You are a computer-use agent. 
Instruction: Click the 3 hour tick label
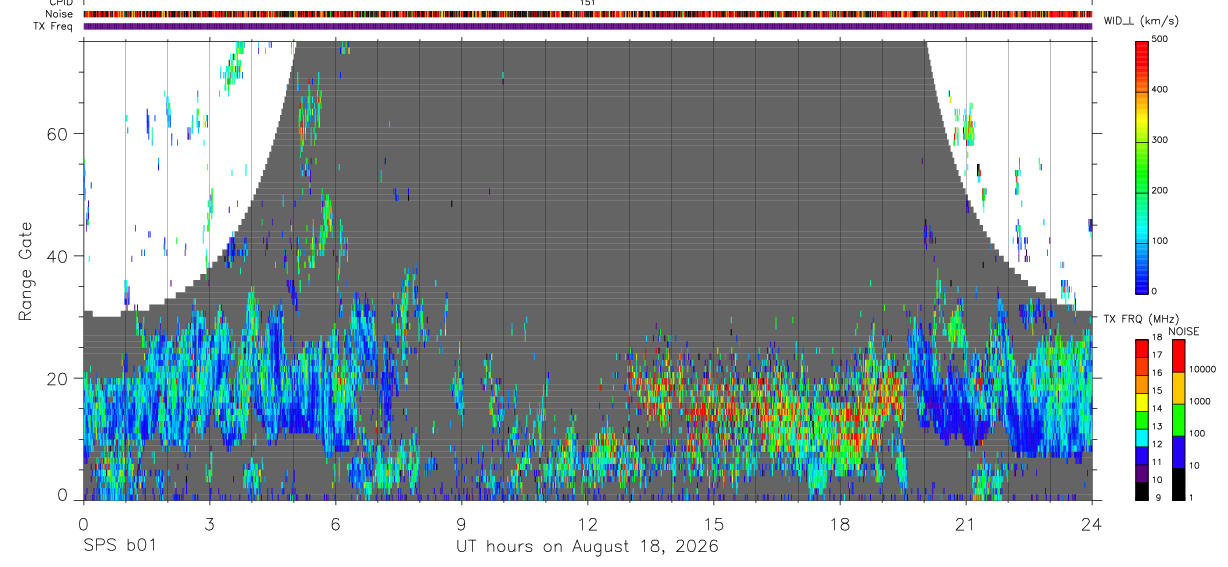[209, 523]
